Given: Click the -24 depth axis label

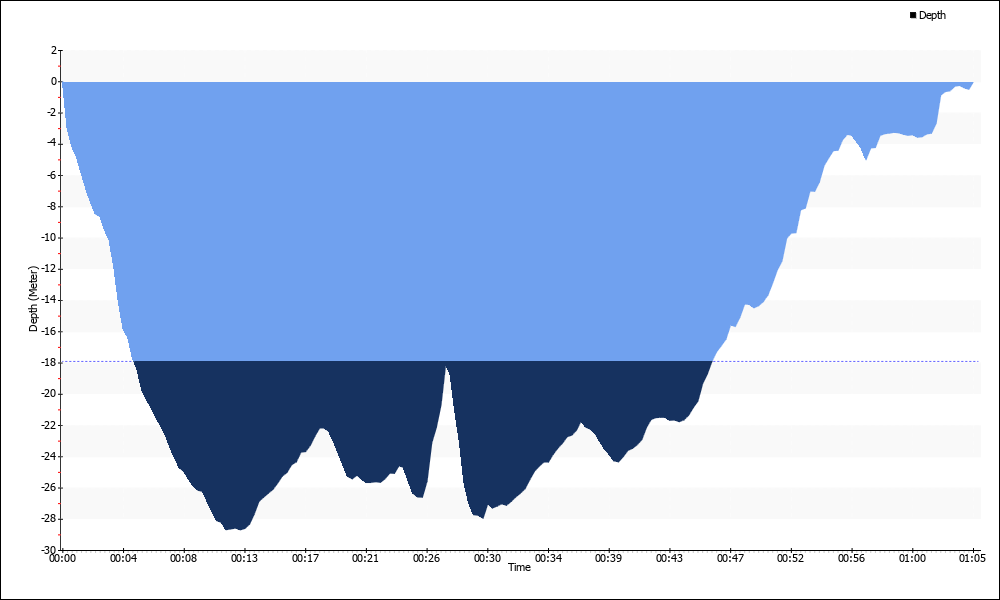Looking at the screenshot, I should pyautogui.click(x=50, y=456).
